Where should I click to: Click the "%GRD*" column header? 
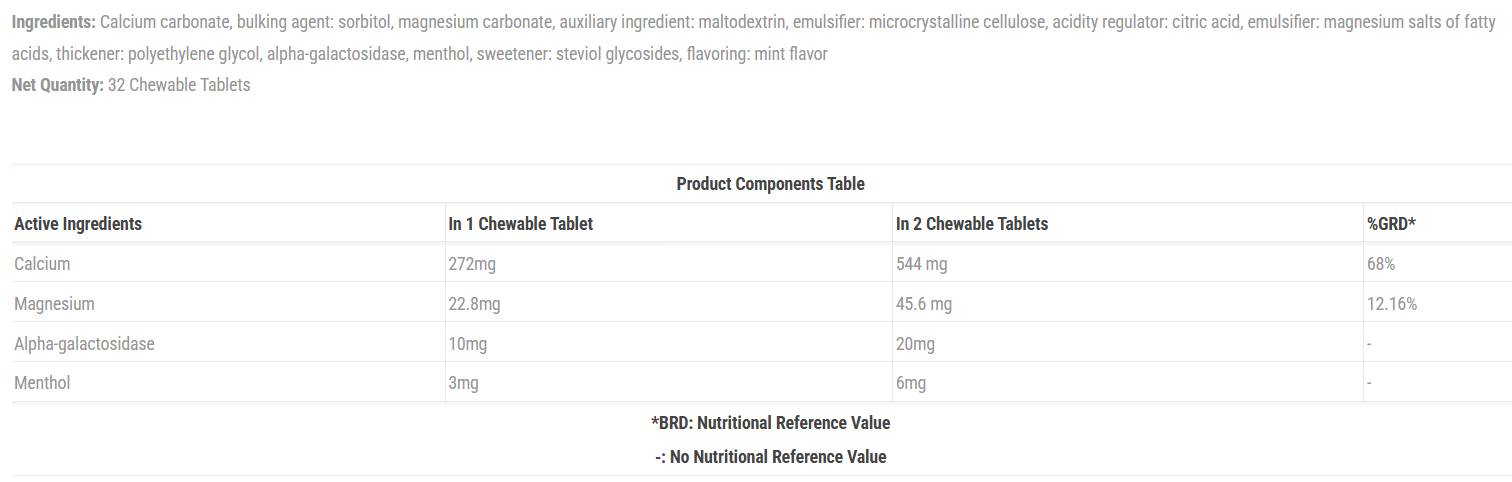1391,224
